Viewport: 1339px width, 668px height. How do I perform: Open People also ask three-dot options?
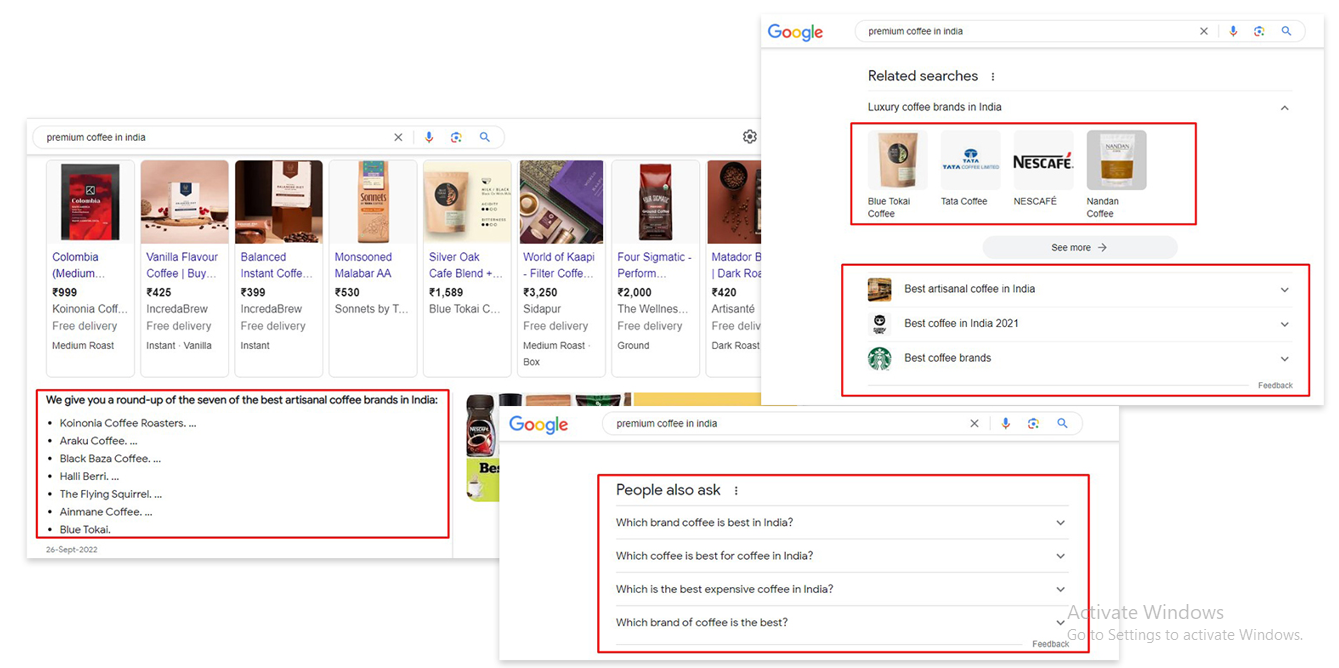click(x=736, y=491)
